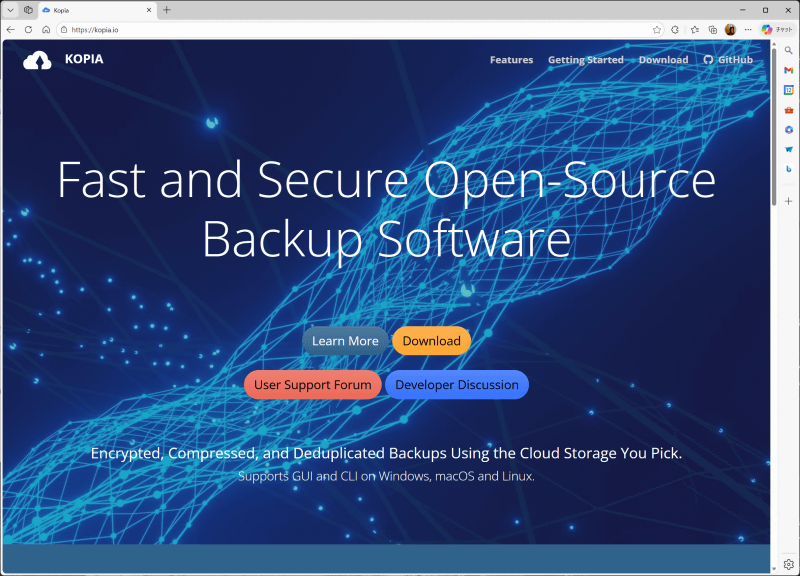Click the Learn More button

click(345, 341)
